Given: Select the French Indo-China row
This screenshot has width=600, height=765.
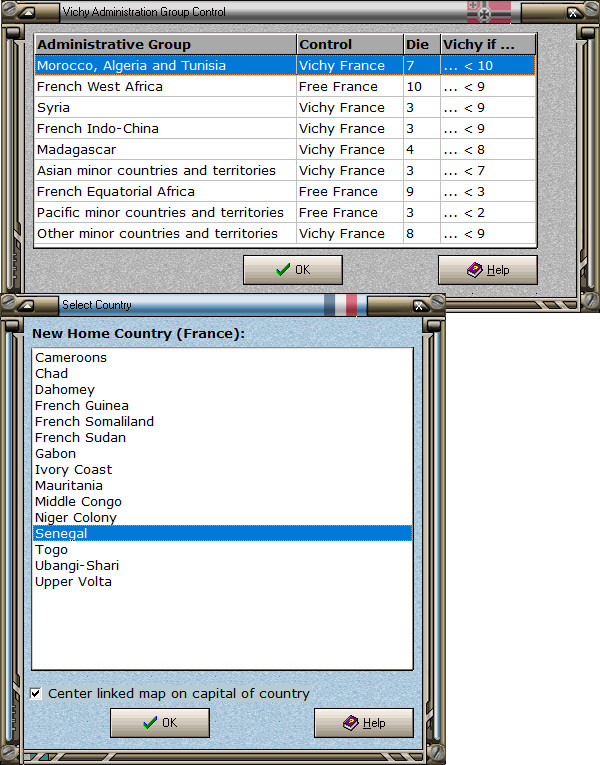Looking at the screenshot, I should point(285,128).
